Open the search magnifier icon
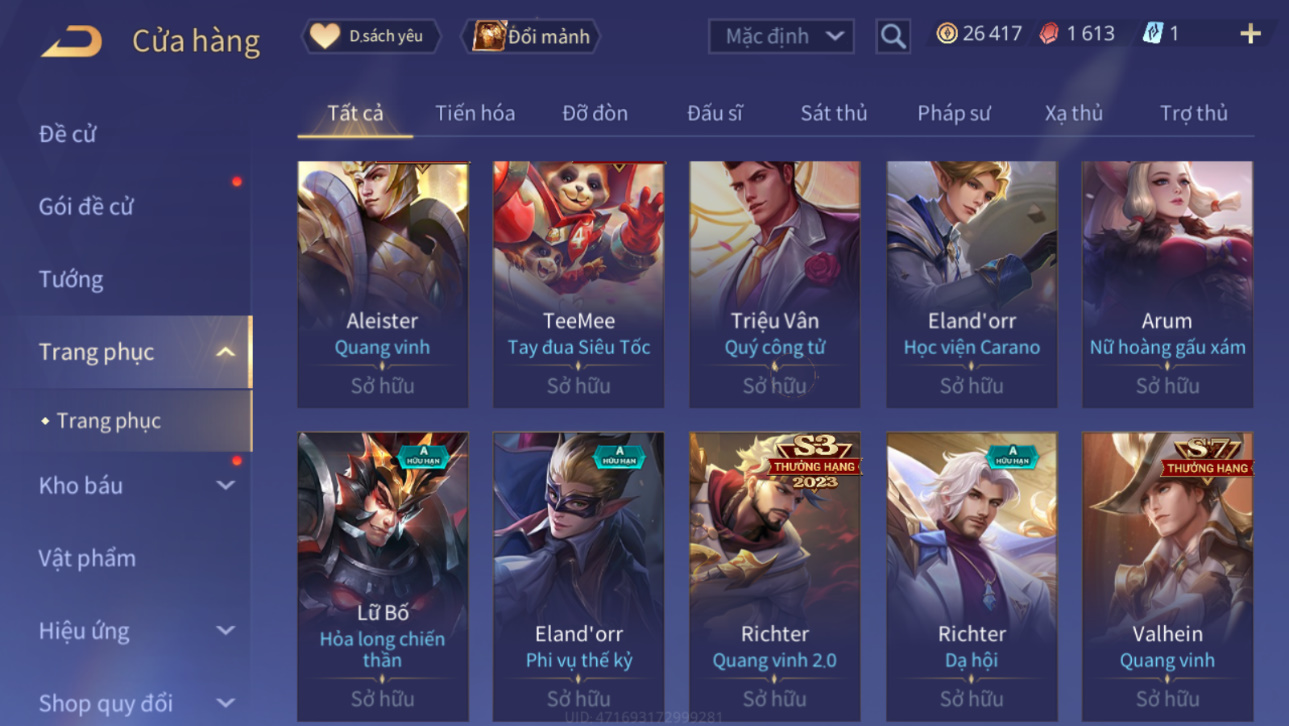The image size is (1289, 726). point(893,37)
